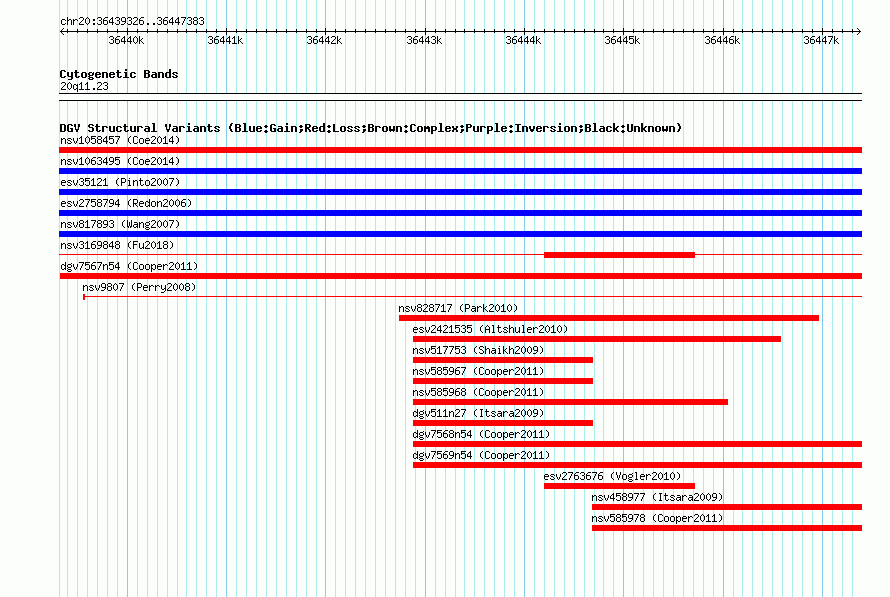Click dgv7567n54 (Cooper2011) label

(129, 266)
